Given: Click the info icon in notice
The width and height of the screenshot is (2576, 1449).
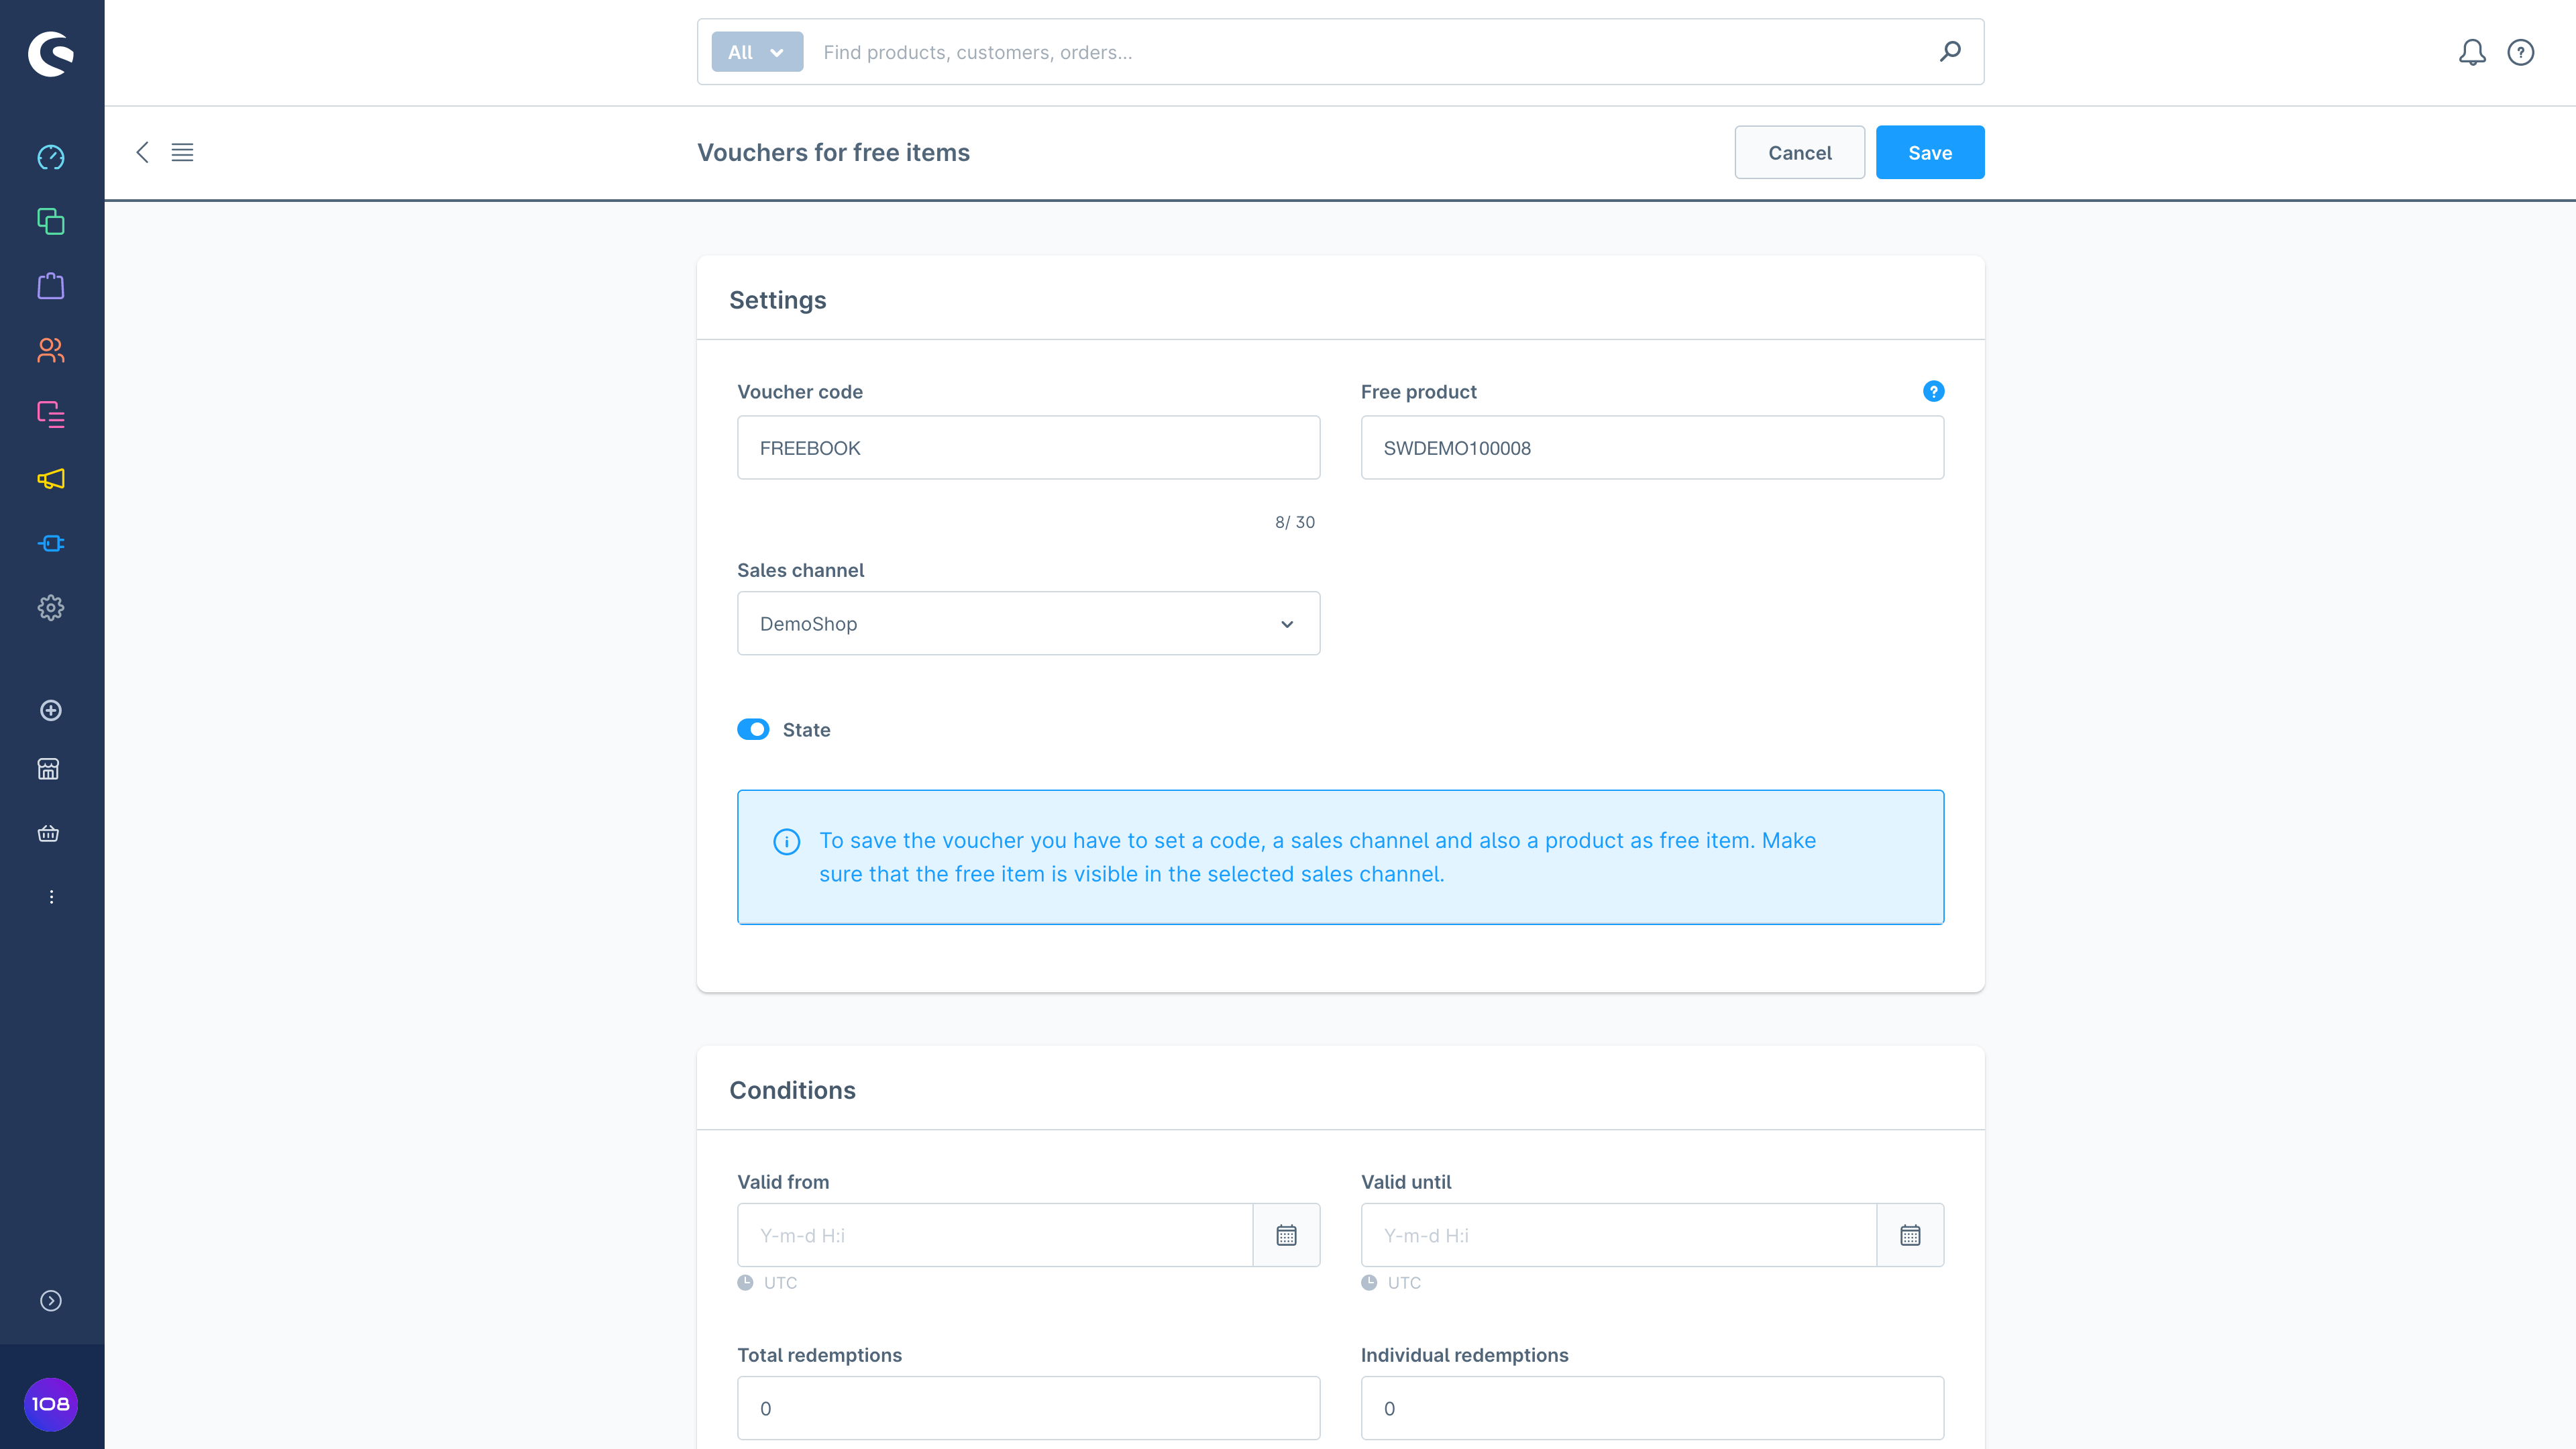Looking at the screenshot, I should point(787,842).
